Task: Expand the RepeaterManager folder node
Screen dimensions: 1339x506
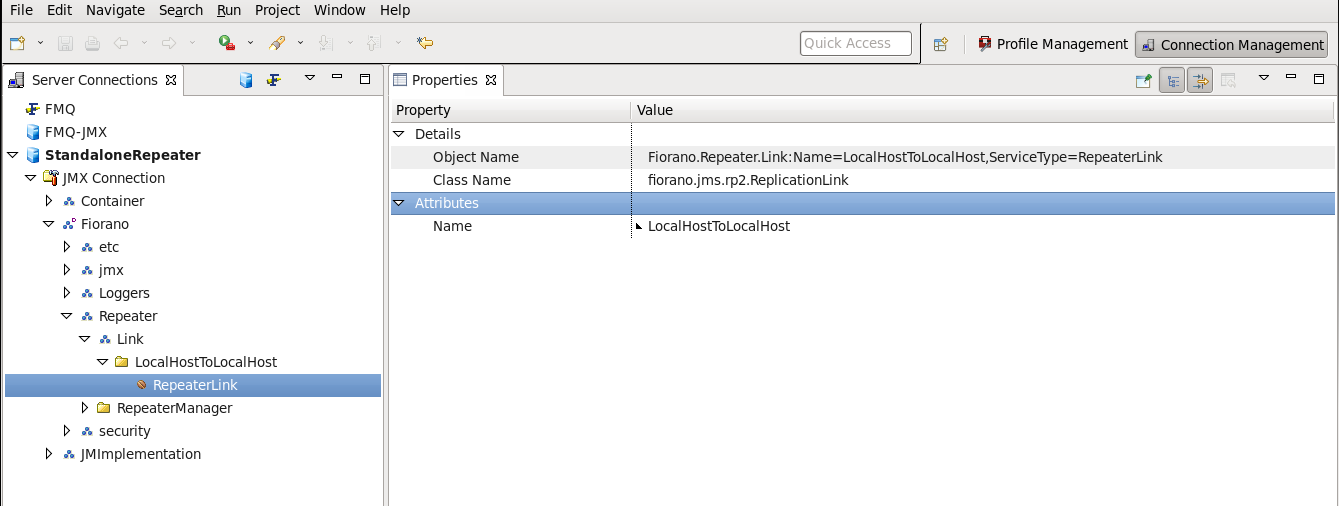Action: (x=85, y=408)
